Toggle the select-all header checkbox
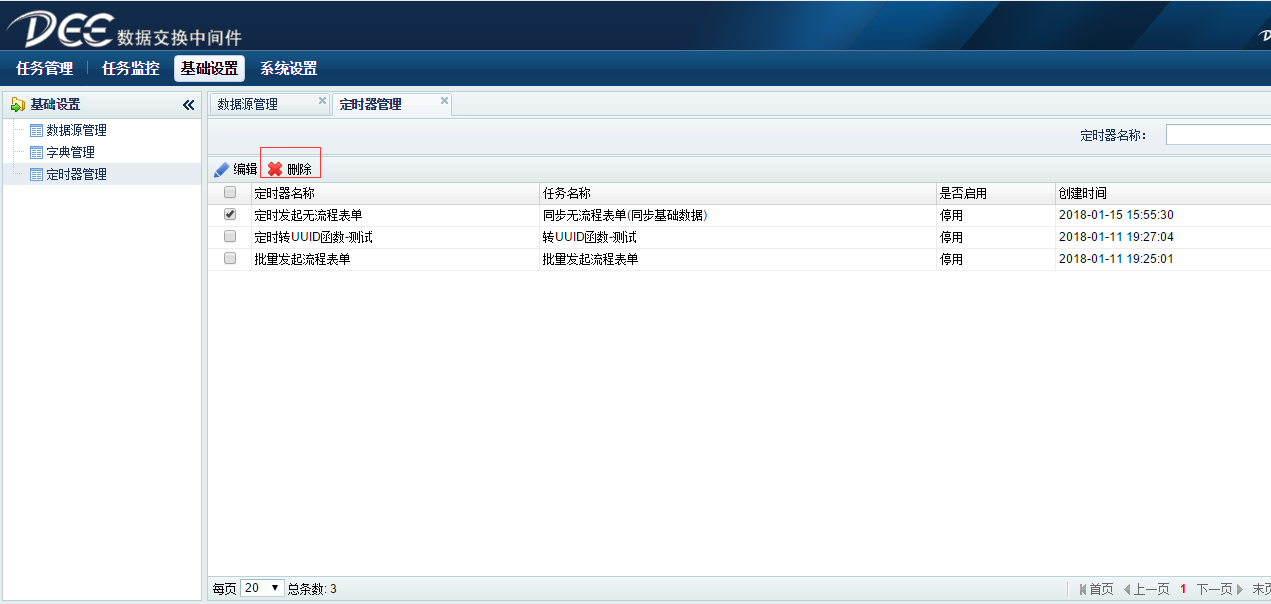 click(230, 193)
